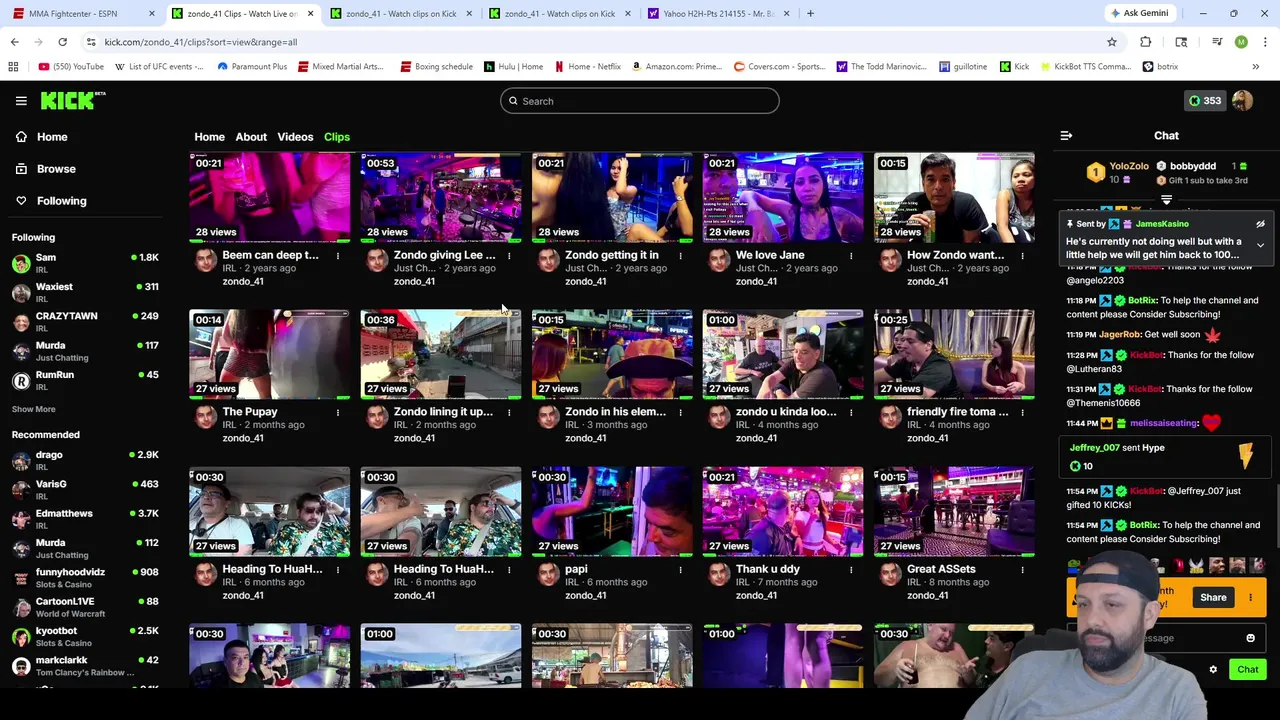
Task: Open recommended channel VarisG
Action: point(85,489)
